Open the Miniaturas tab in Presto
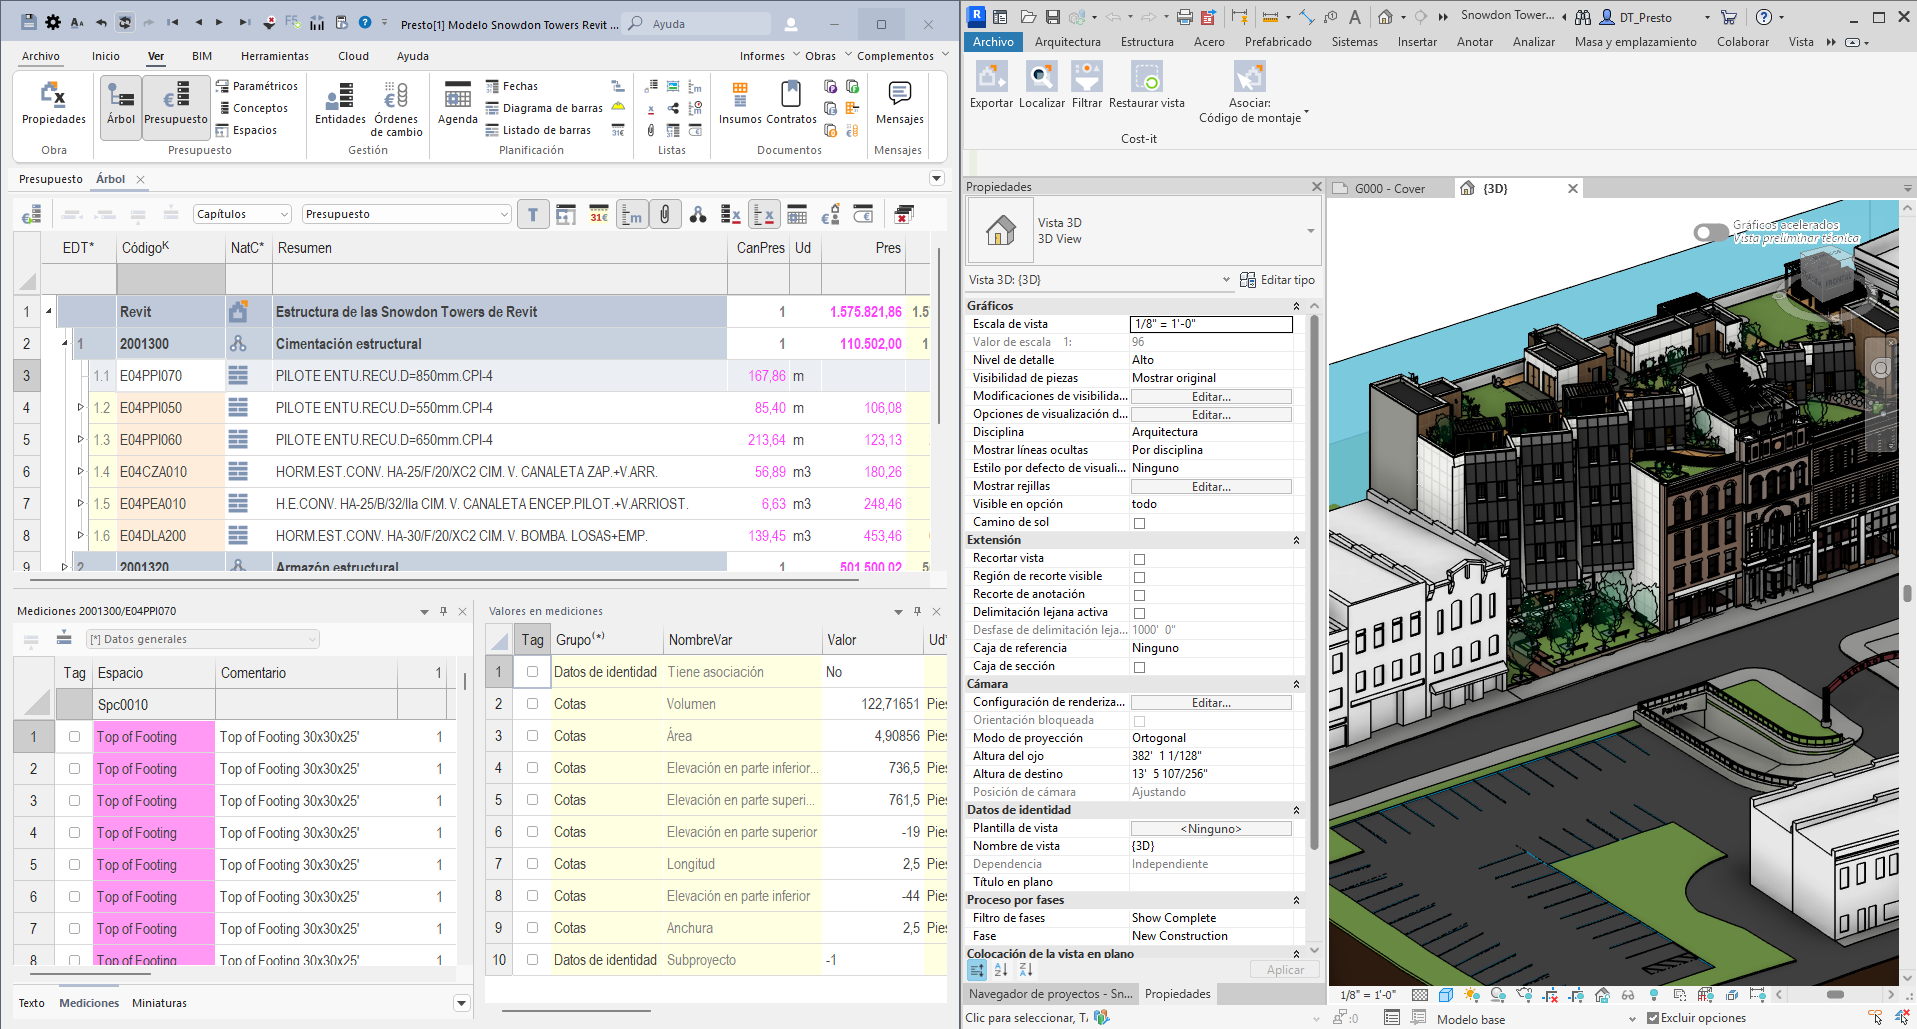The image size is (1917, 1029). tap(159, 1002)
